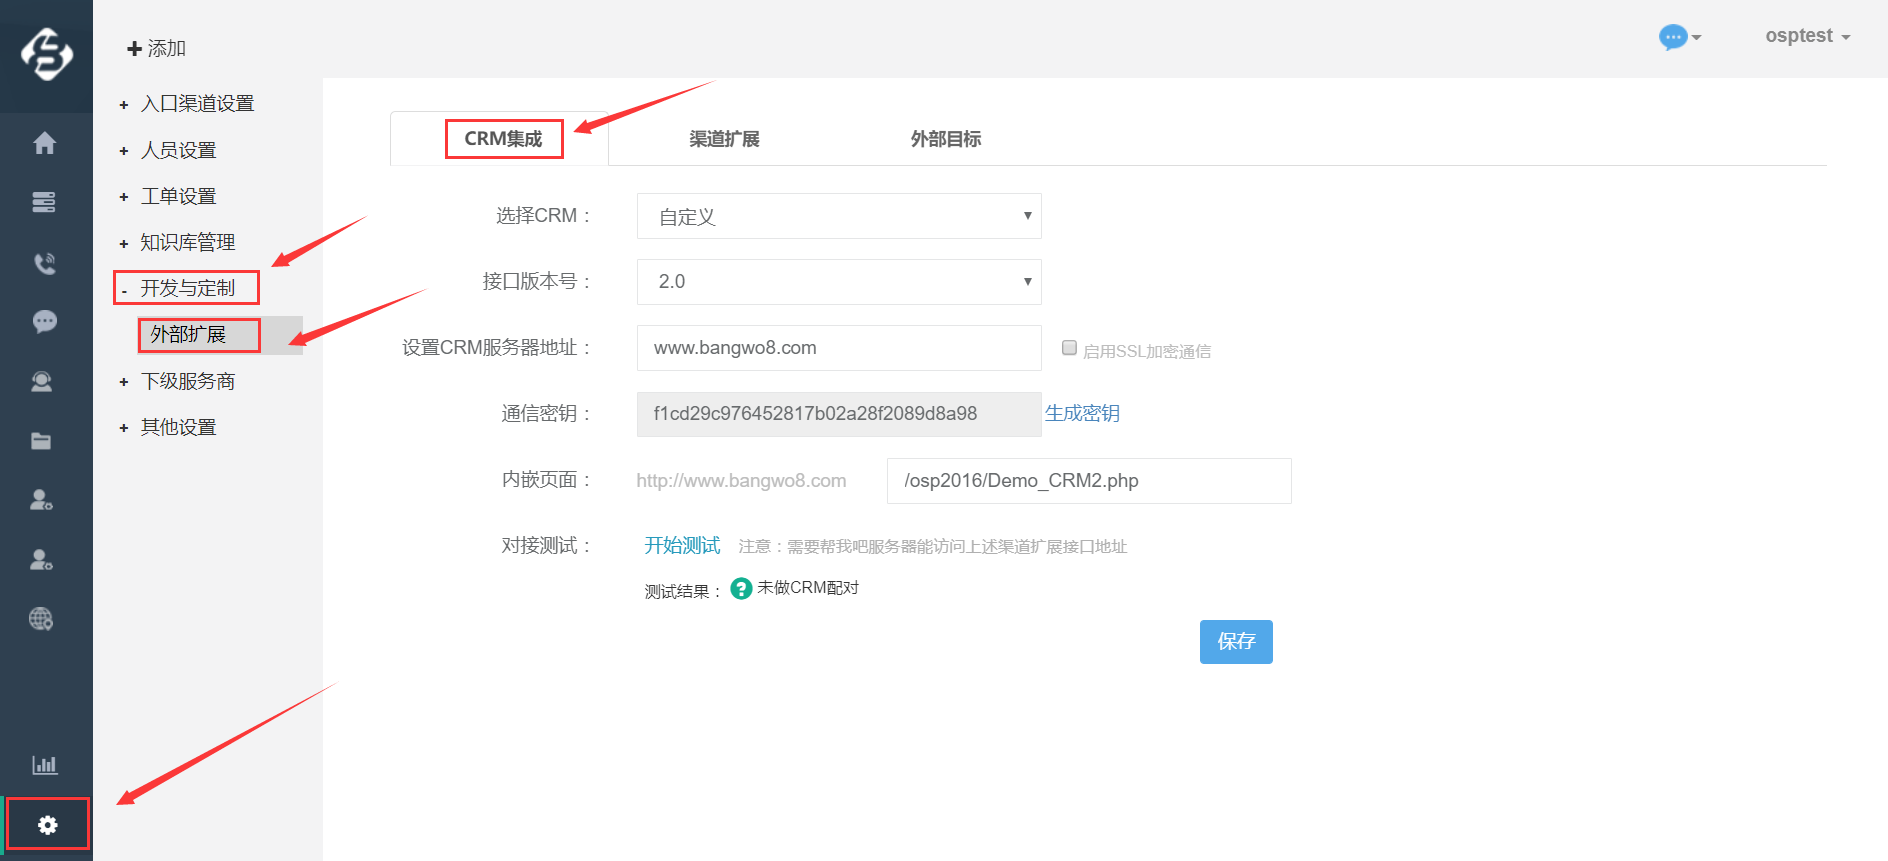Open the settings gear icon

pos(47,825)
